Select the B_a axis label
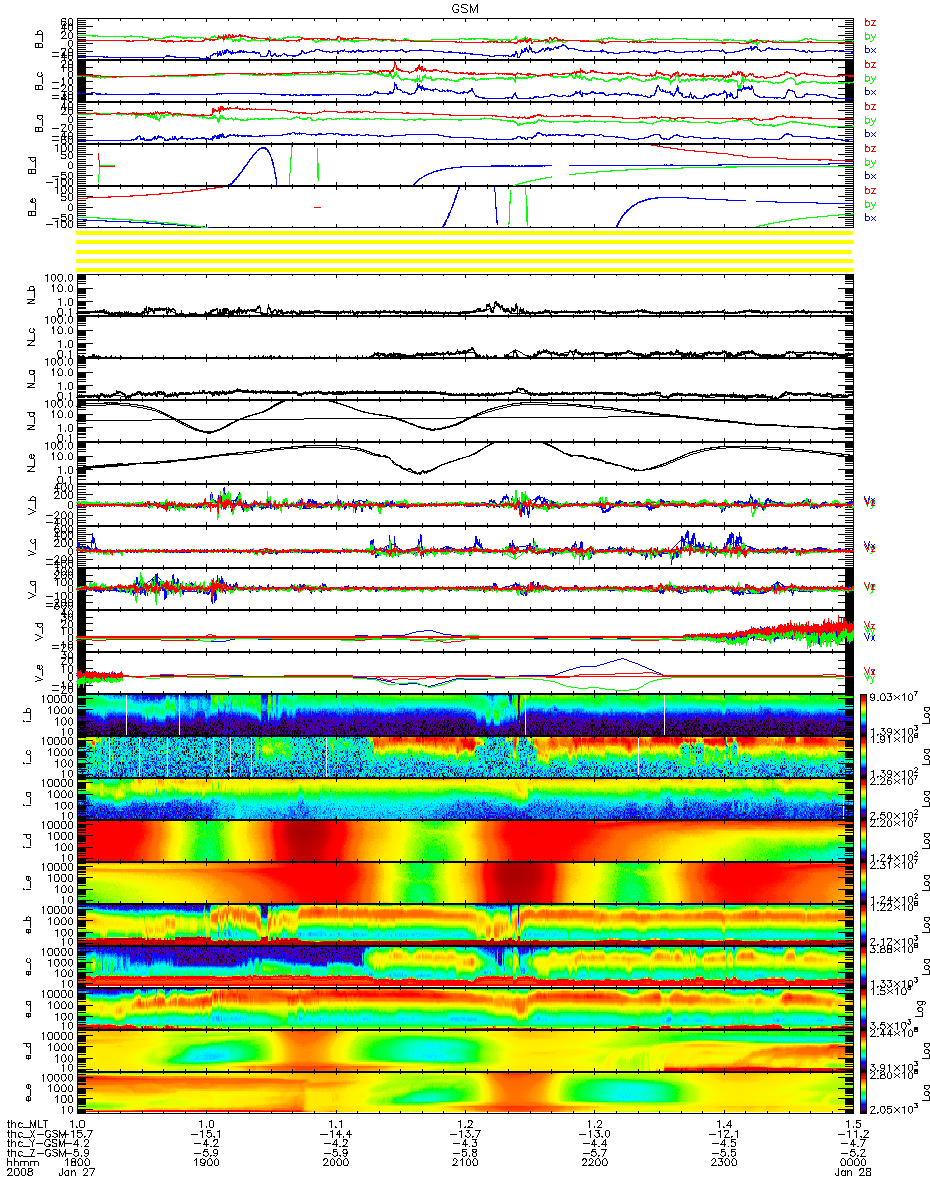This screenshot has width=930, height=1200. click(40, 123)
